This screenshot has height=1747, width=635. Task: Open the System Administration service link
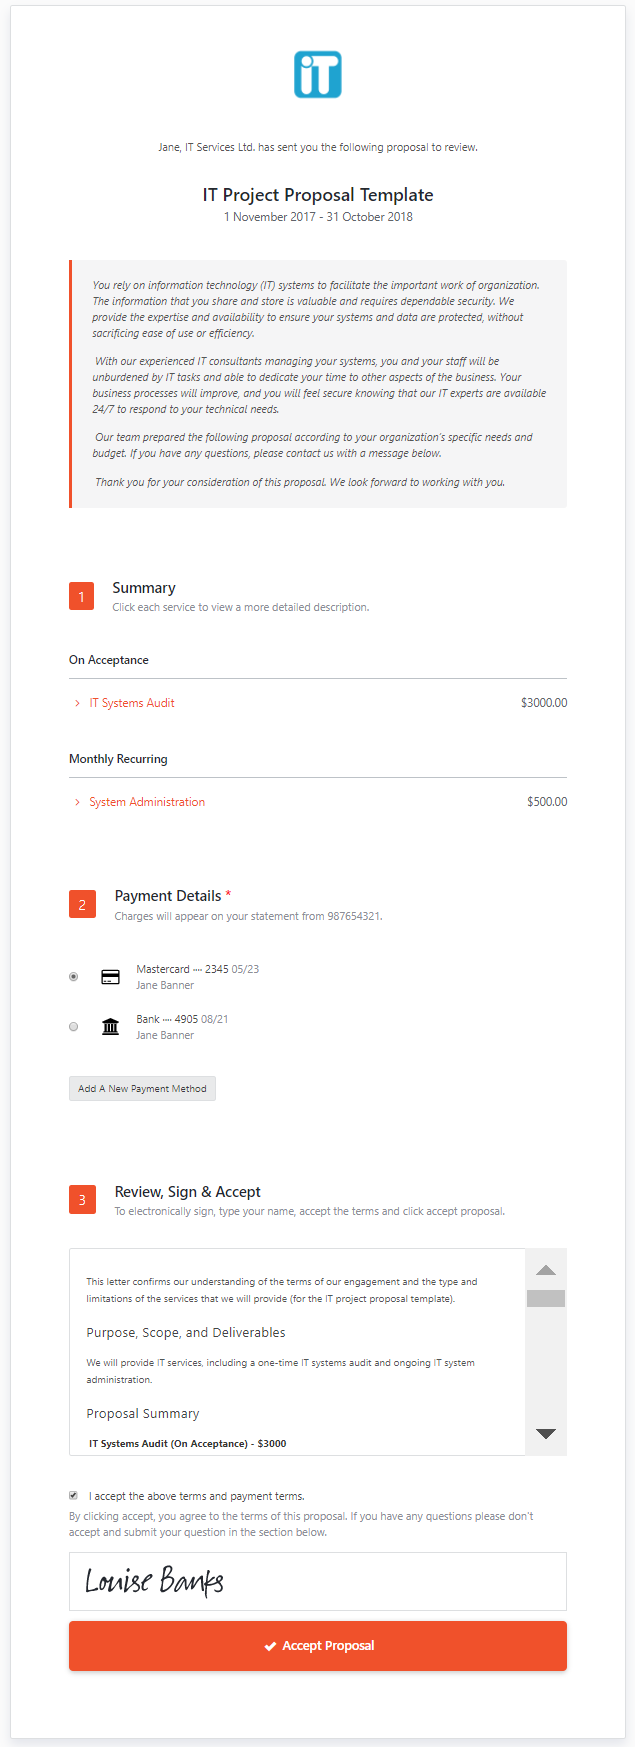point(147,802)
